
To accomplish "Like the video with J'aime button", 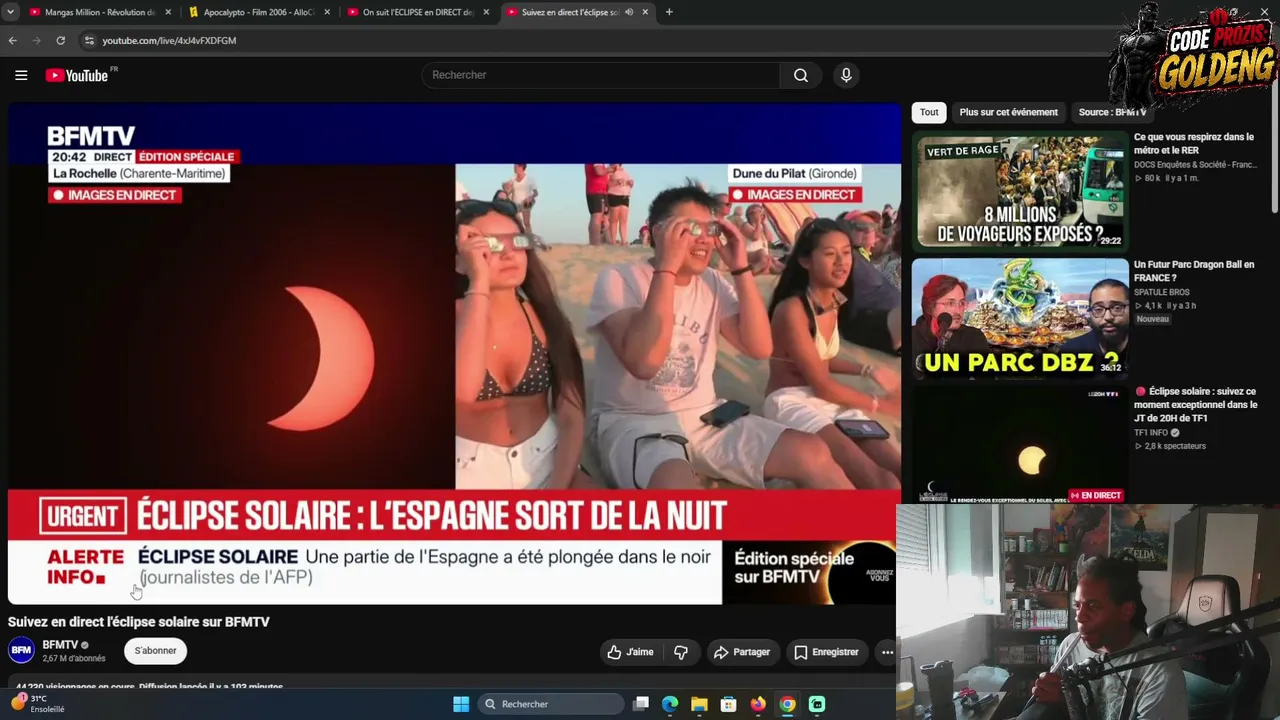I will (x=630, y=652).
